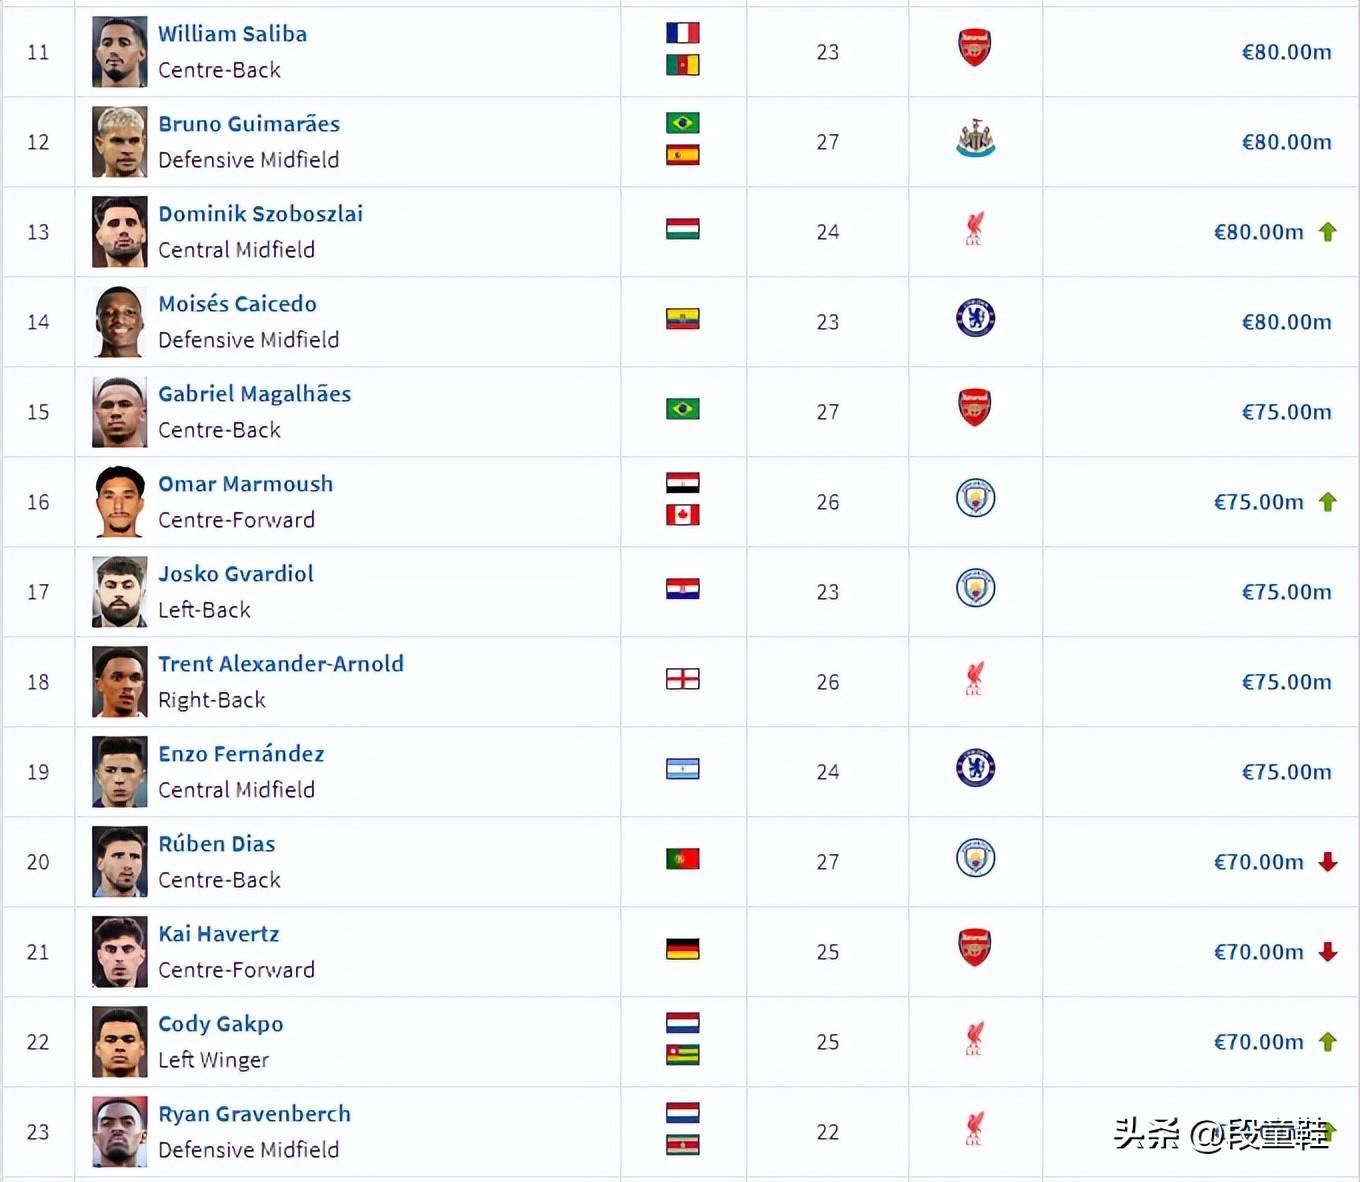Click the Ecuador flag for Moisés Caicedo
This screenshot has height=1182, width=1360.
point(683,319)
